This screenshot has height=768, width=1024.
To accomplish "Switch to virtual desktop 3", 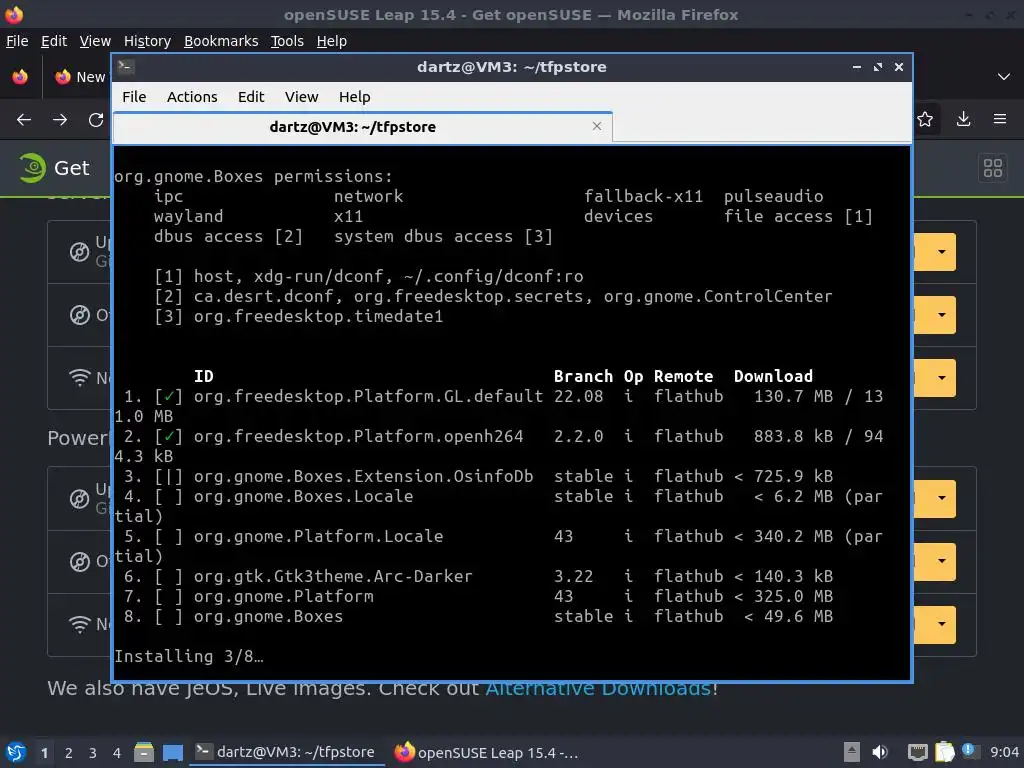I will [93, 753].
